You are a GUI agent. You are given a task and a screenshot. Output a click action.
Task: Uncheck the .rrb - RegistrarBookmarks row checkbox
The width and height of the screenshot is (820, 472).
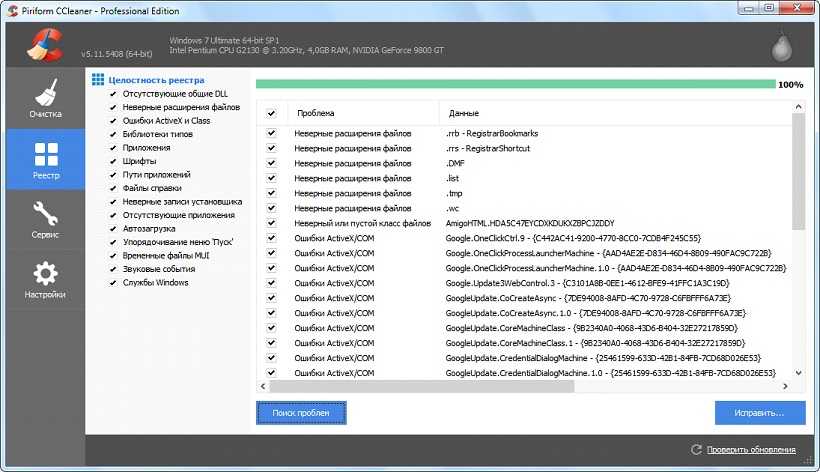271,133
